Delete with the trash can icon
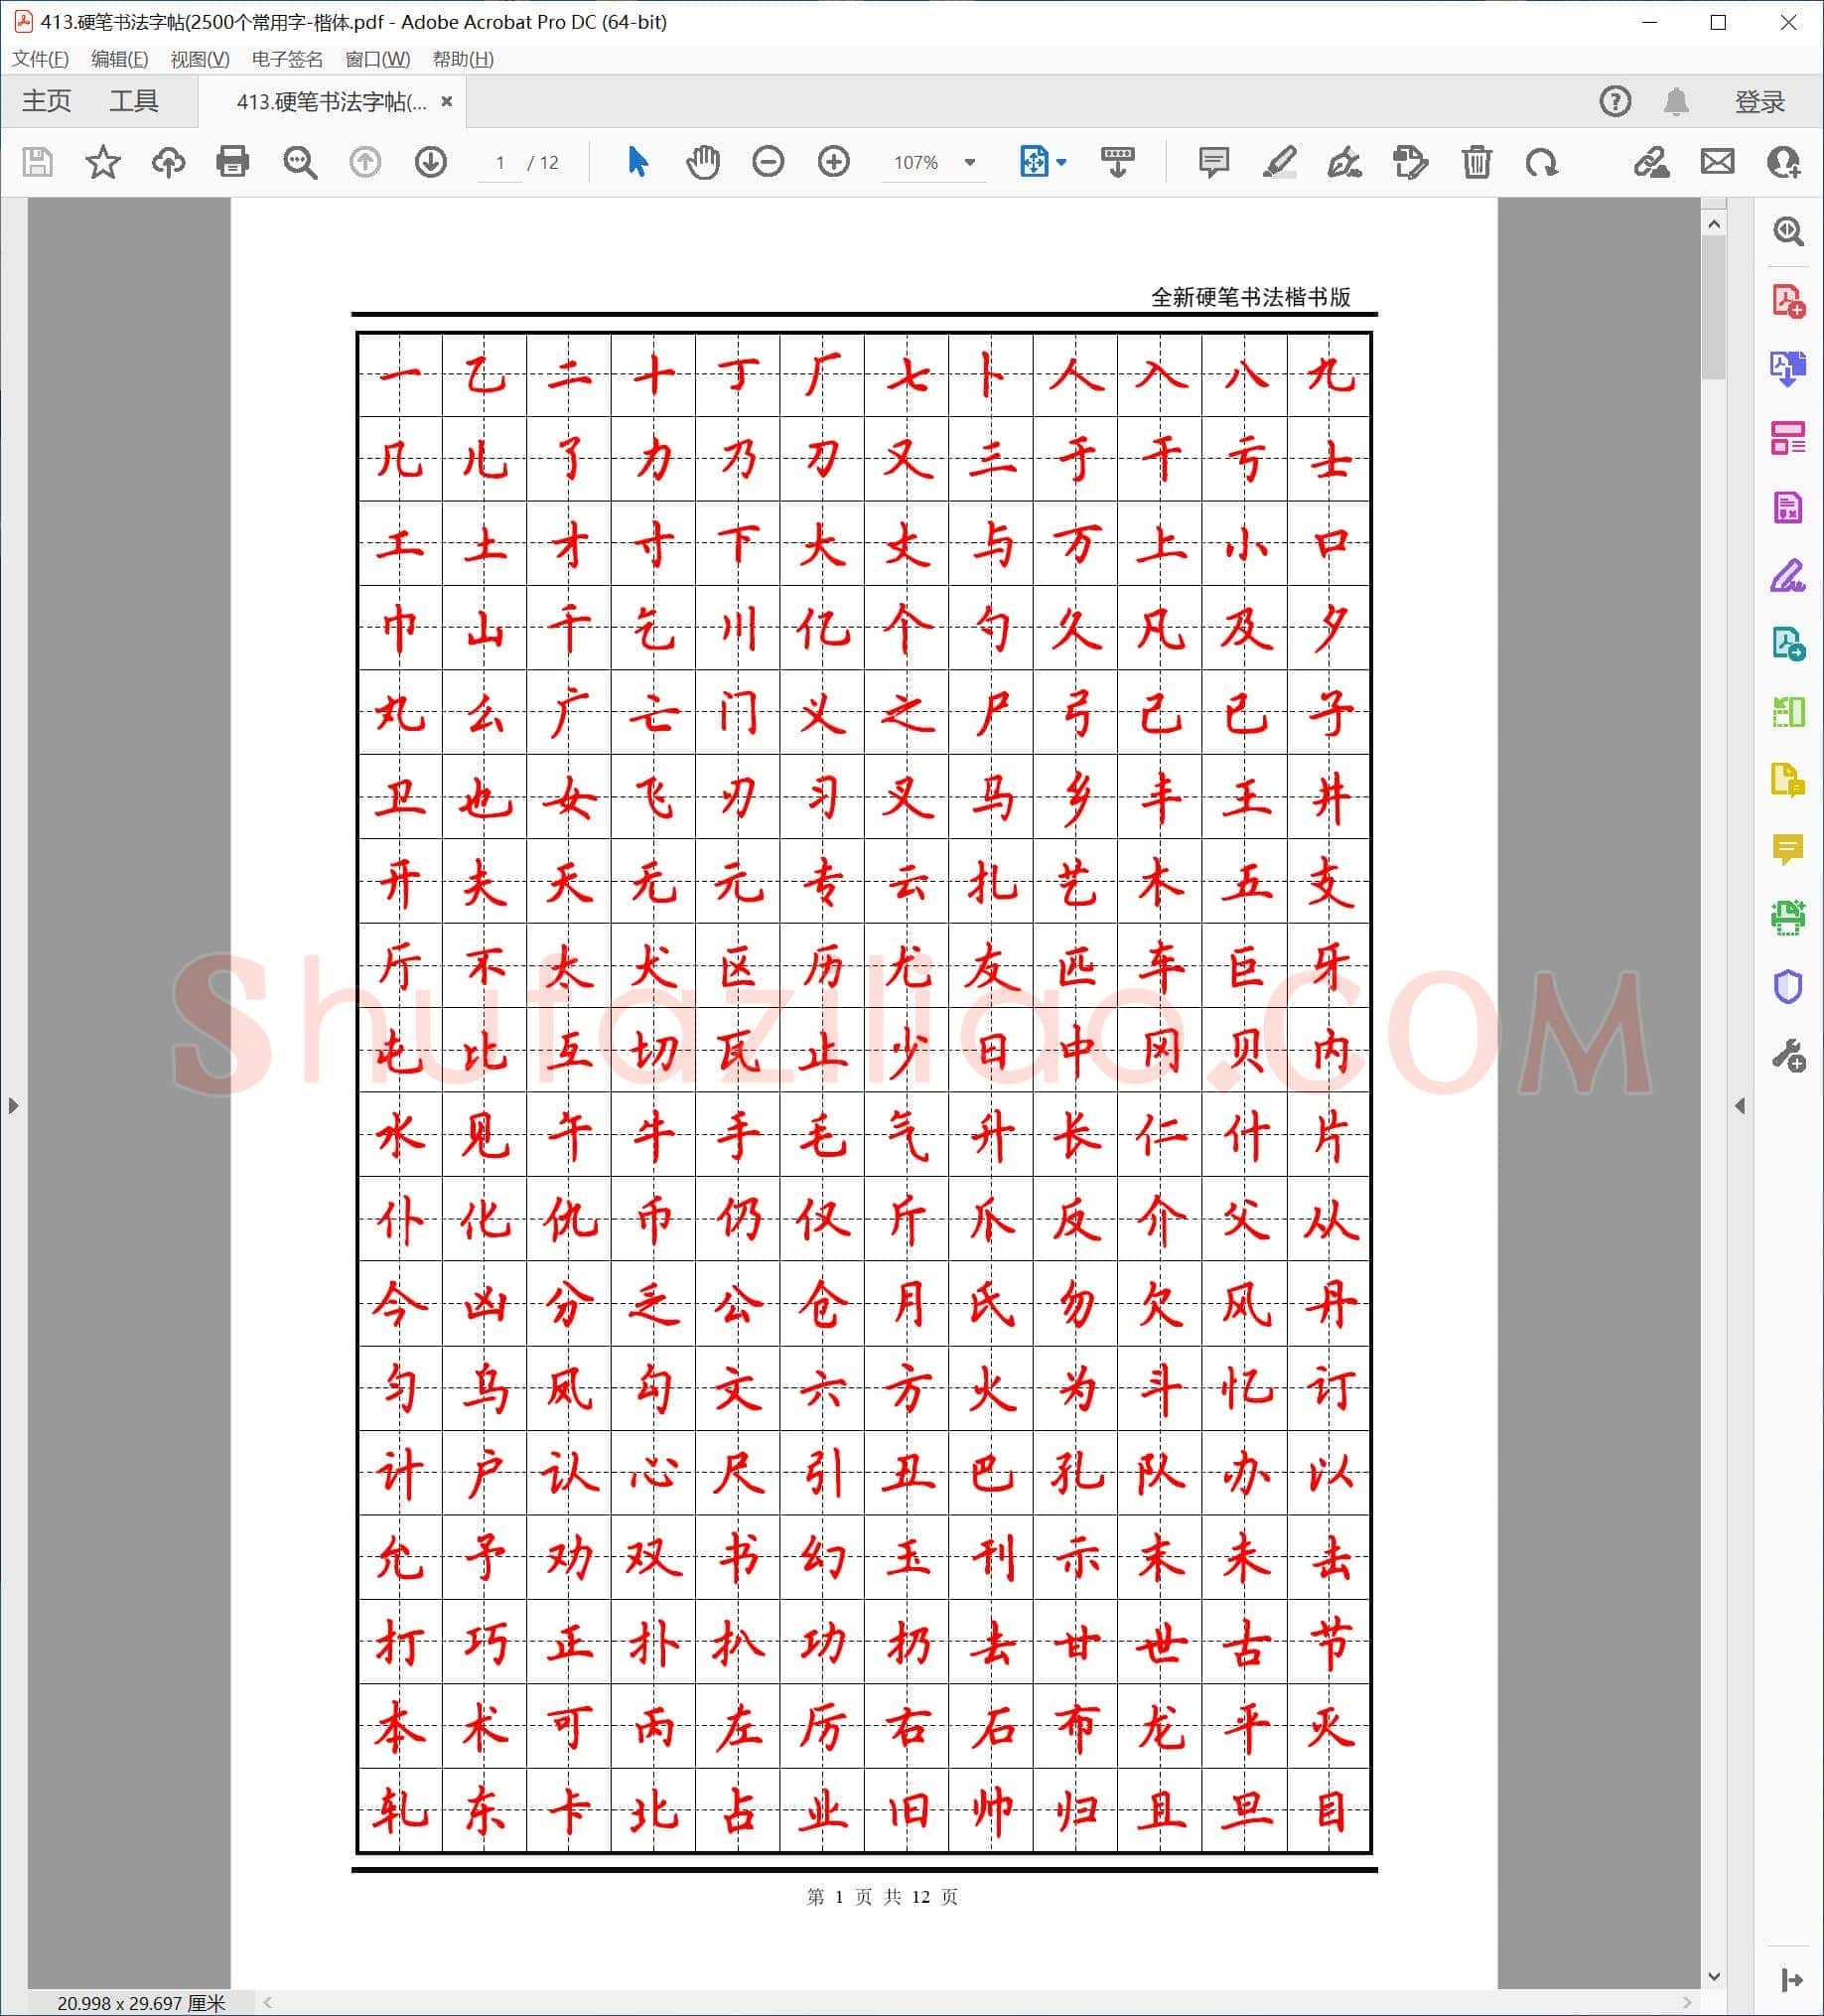This screenshot has height=2016, width=1824. [x=1476, y=162]
